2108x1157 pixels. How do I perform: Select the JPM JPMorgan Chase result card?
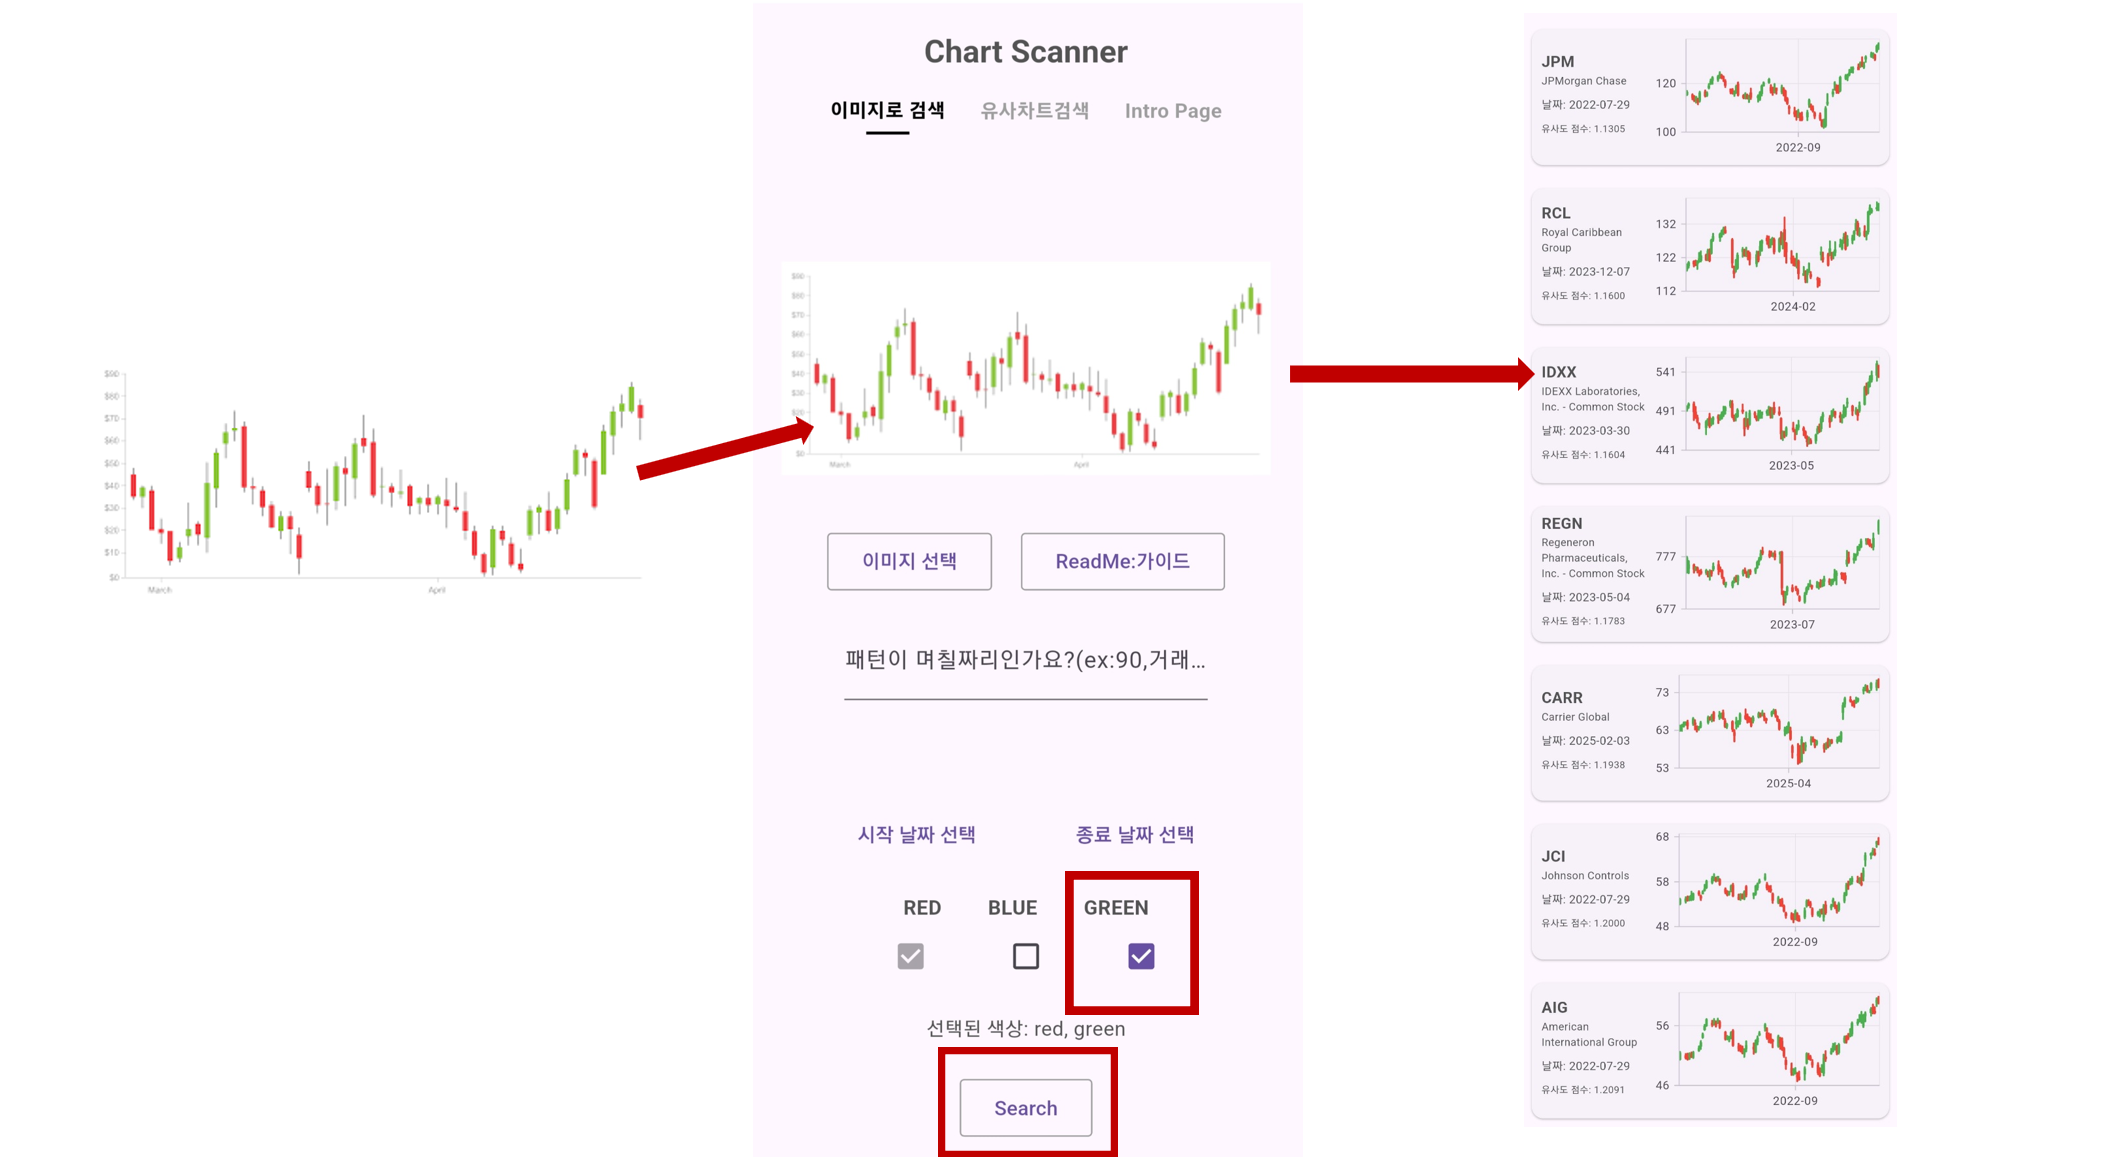[x=1710, y=97]
